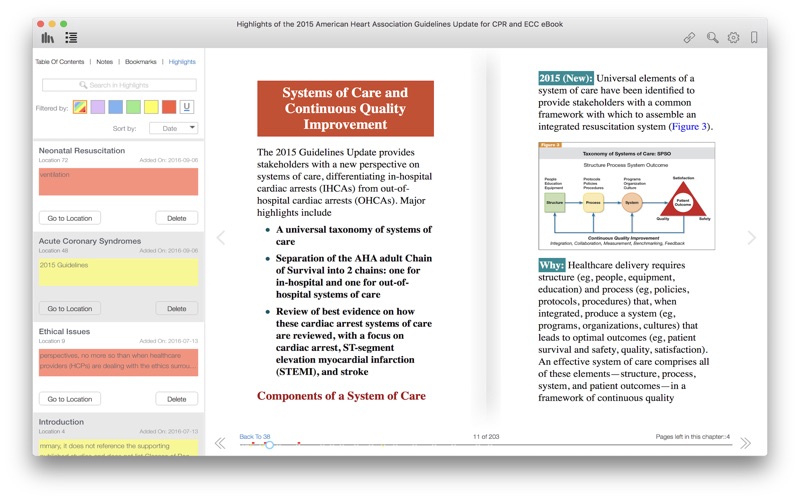Screen dimensions: 800x500
Task: Click Components of a System of Care heading
Action: point(341,396)
